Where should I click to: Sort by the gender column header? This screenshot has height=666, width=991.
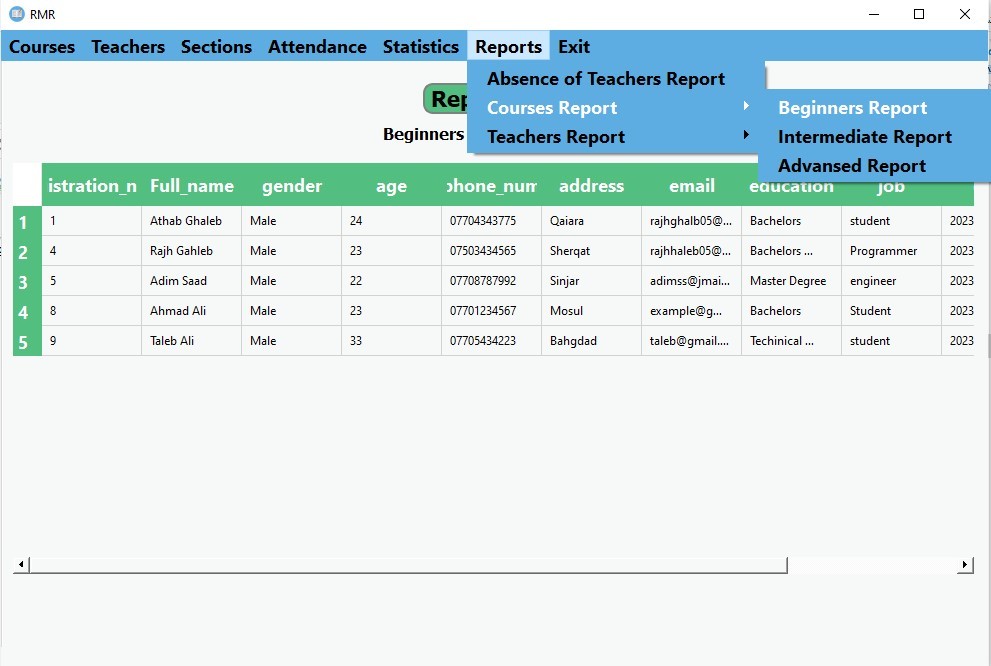(x=291, y=185)
